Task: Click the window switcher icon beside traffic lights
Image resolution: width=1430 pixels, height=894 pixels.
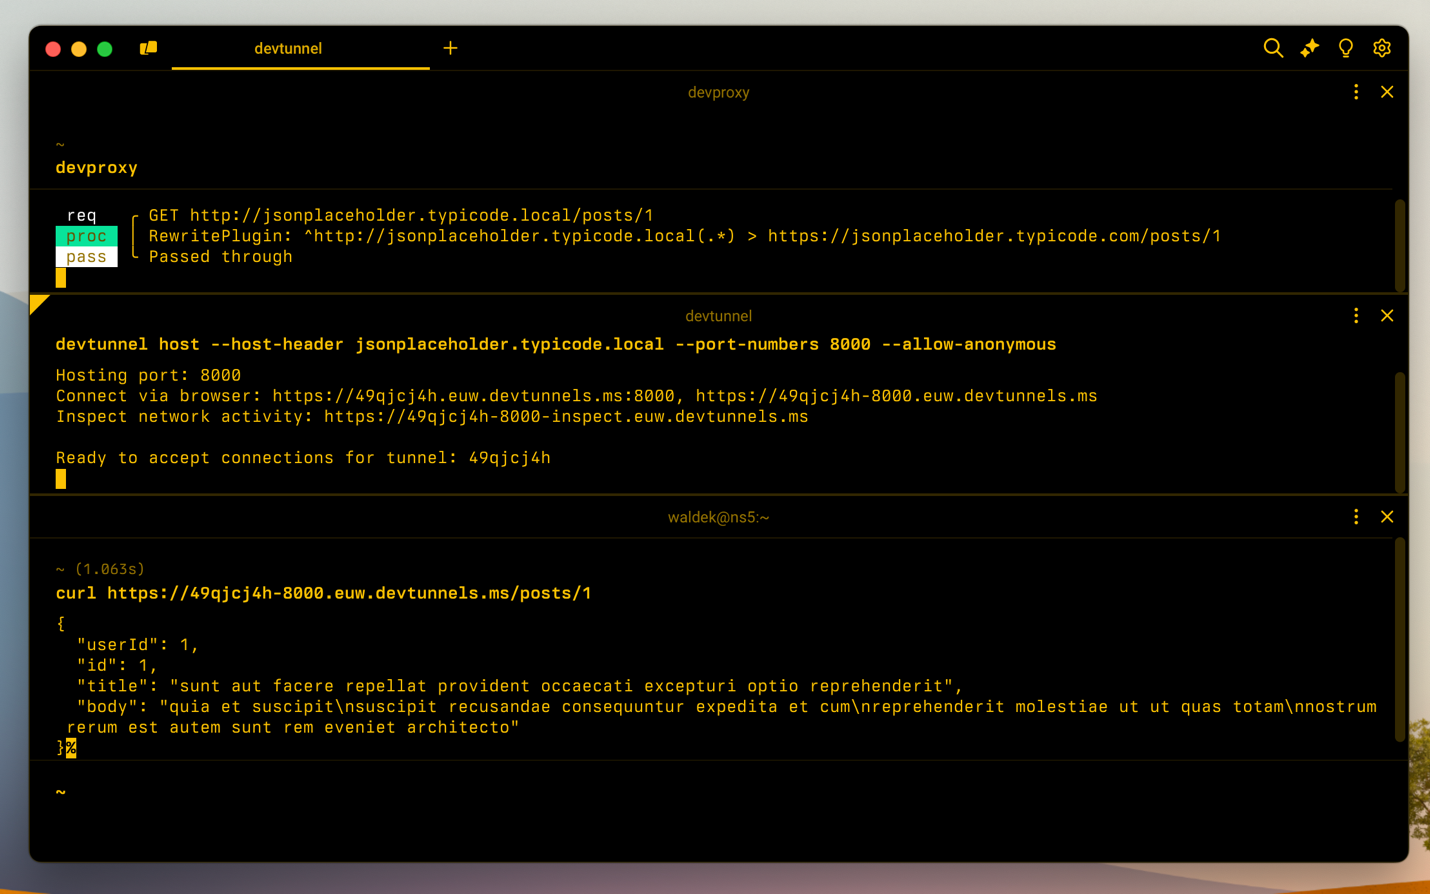Action: coord(148,46)
